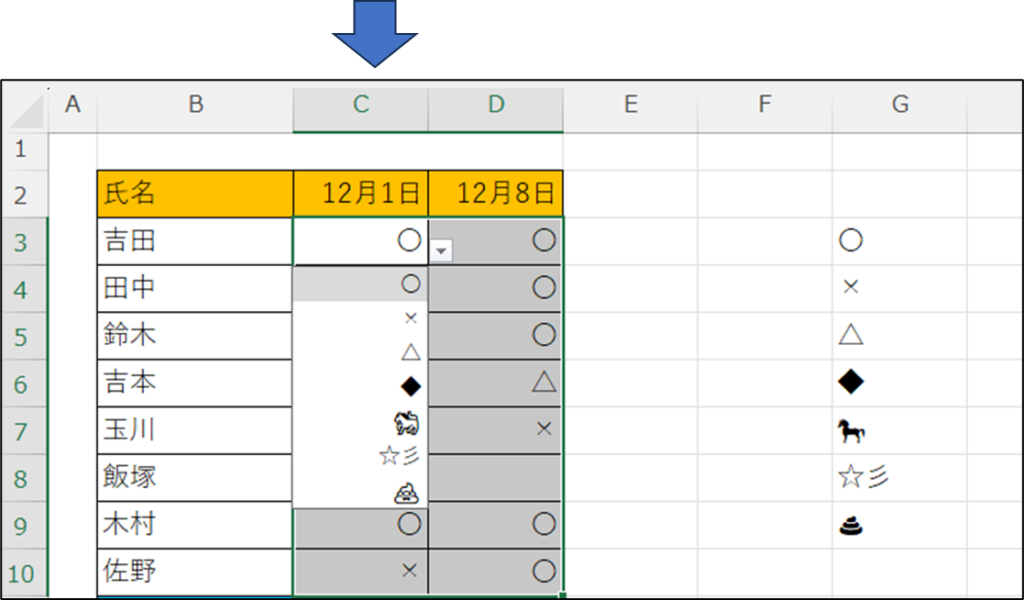Pick the horse emoji from dropdown list

(360, 422)
